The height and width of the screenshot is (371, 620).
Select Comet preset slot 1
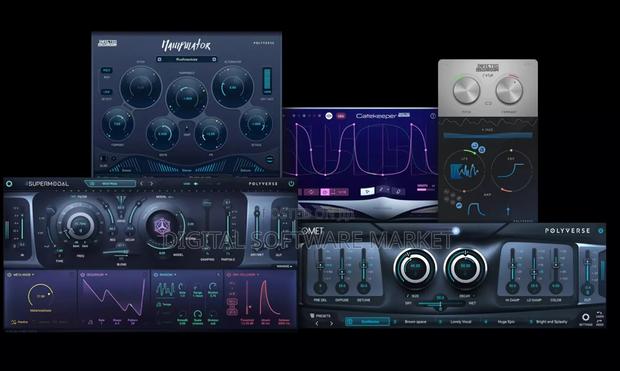pos(367,322)
